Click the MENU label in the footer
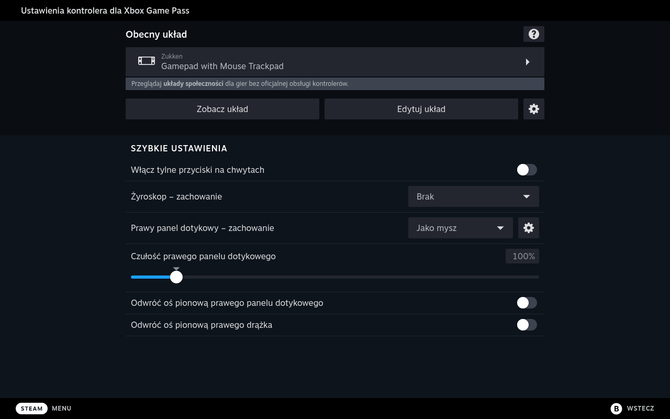Viewport: 670px width, 419px height. click(x=62, y=408)
